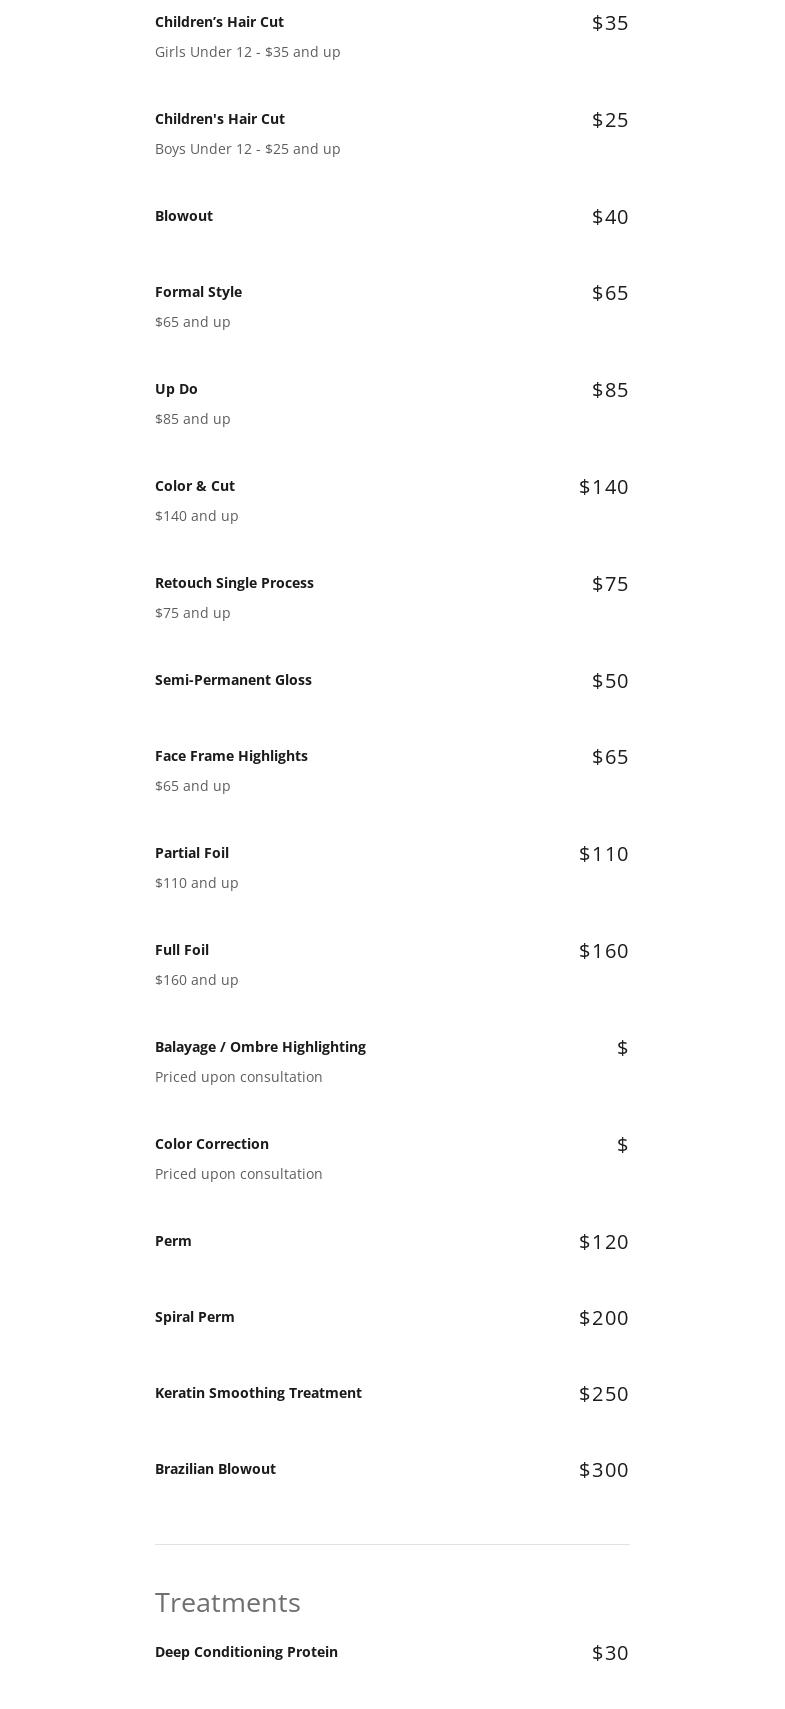Click the Blowout service name
The width and height of the screenshot is (785, 1709).
pyautogui.click(x=184, y=216)
